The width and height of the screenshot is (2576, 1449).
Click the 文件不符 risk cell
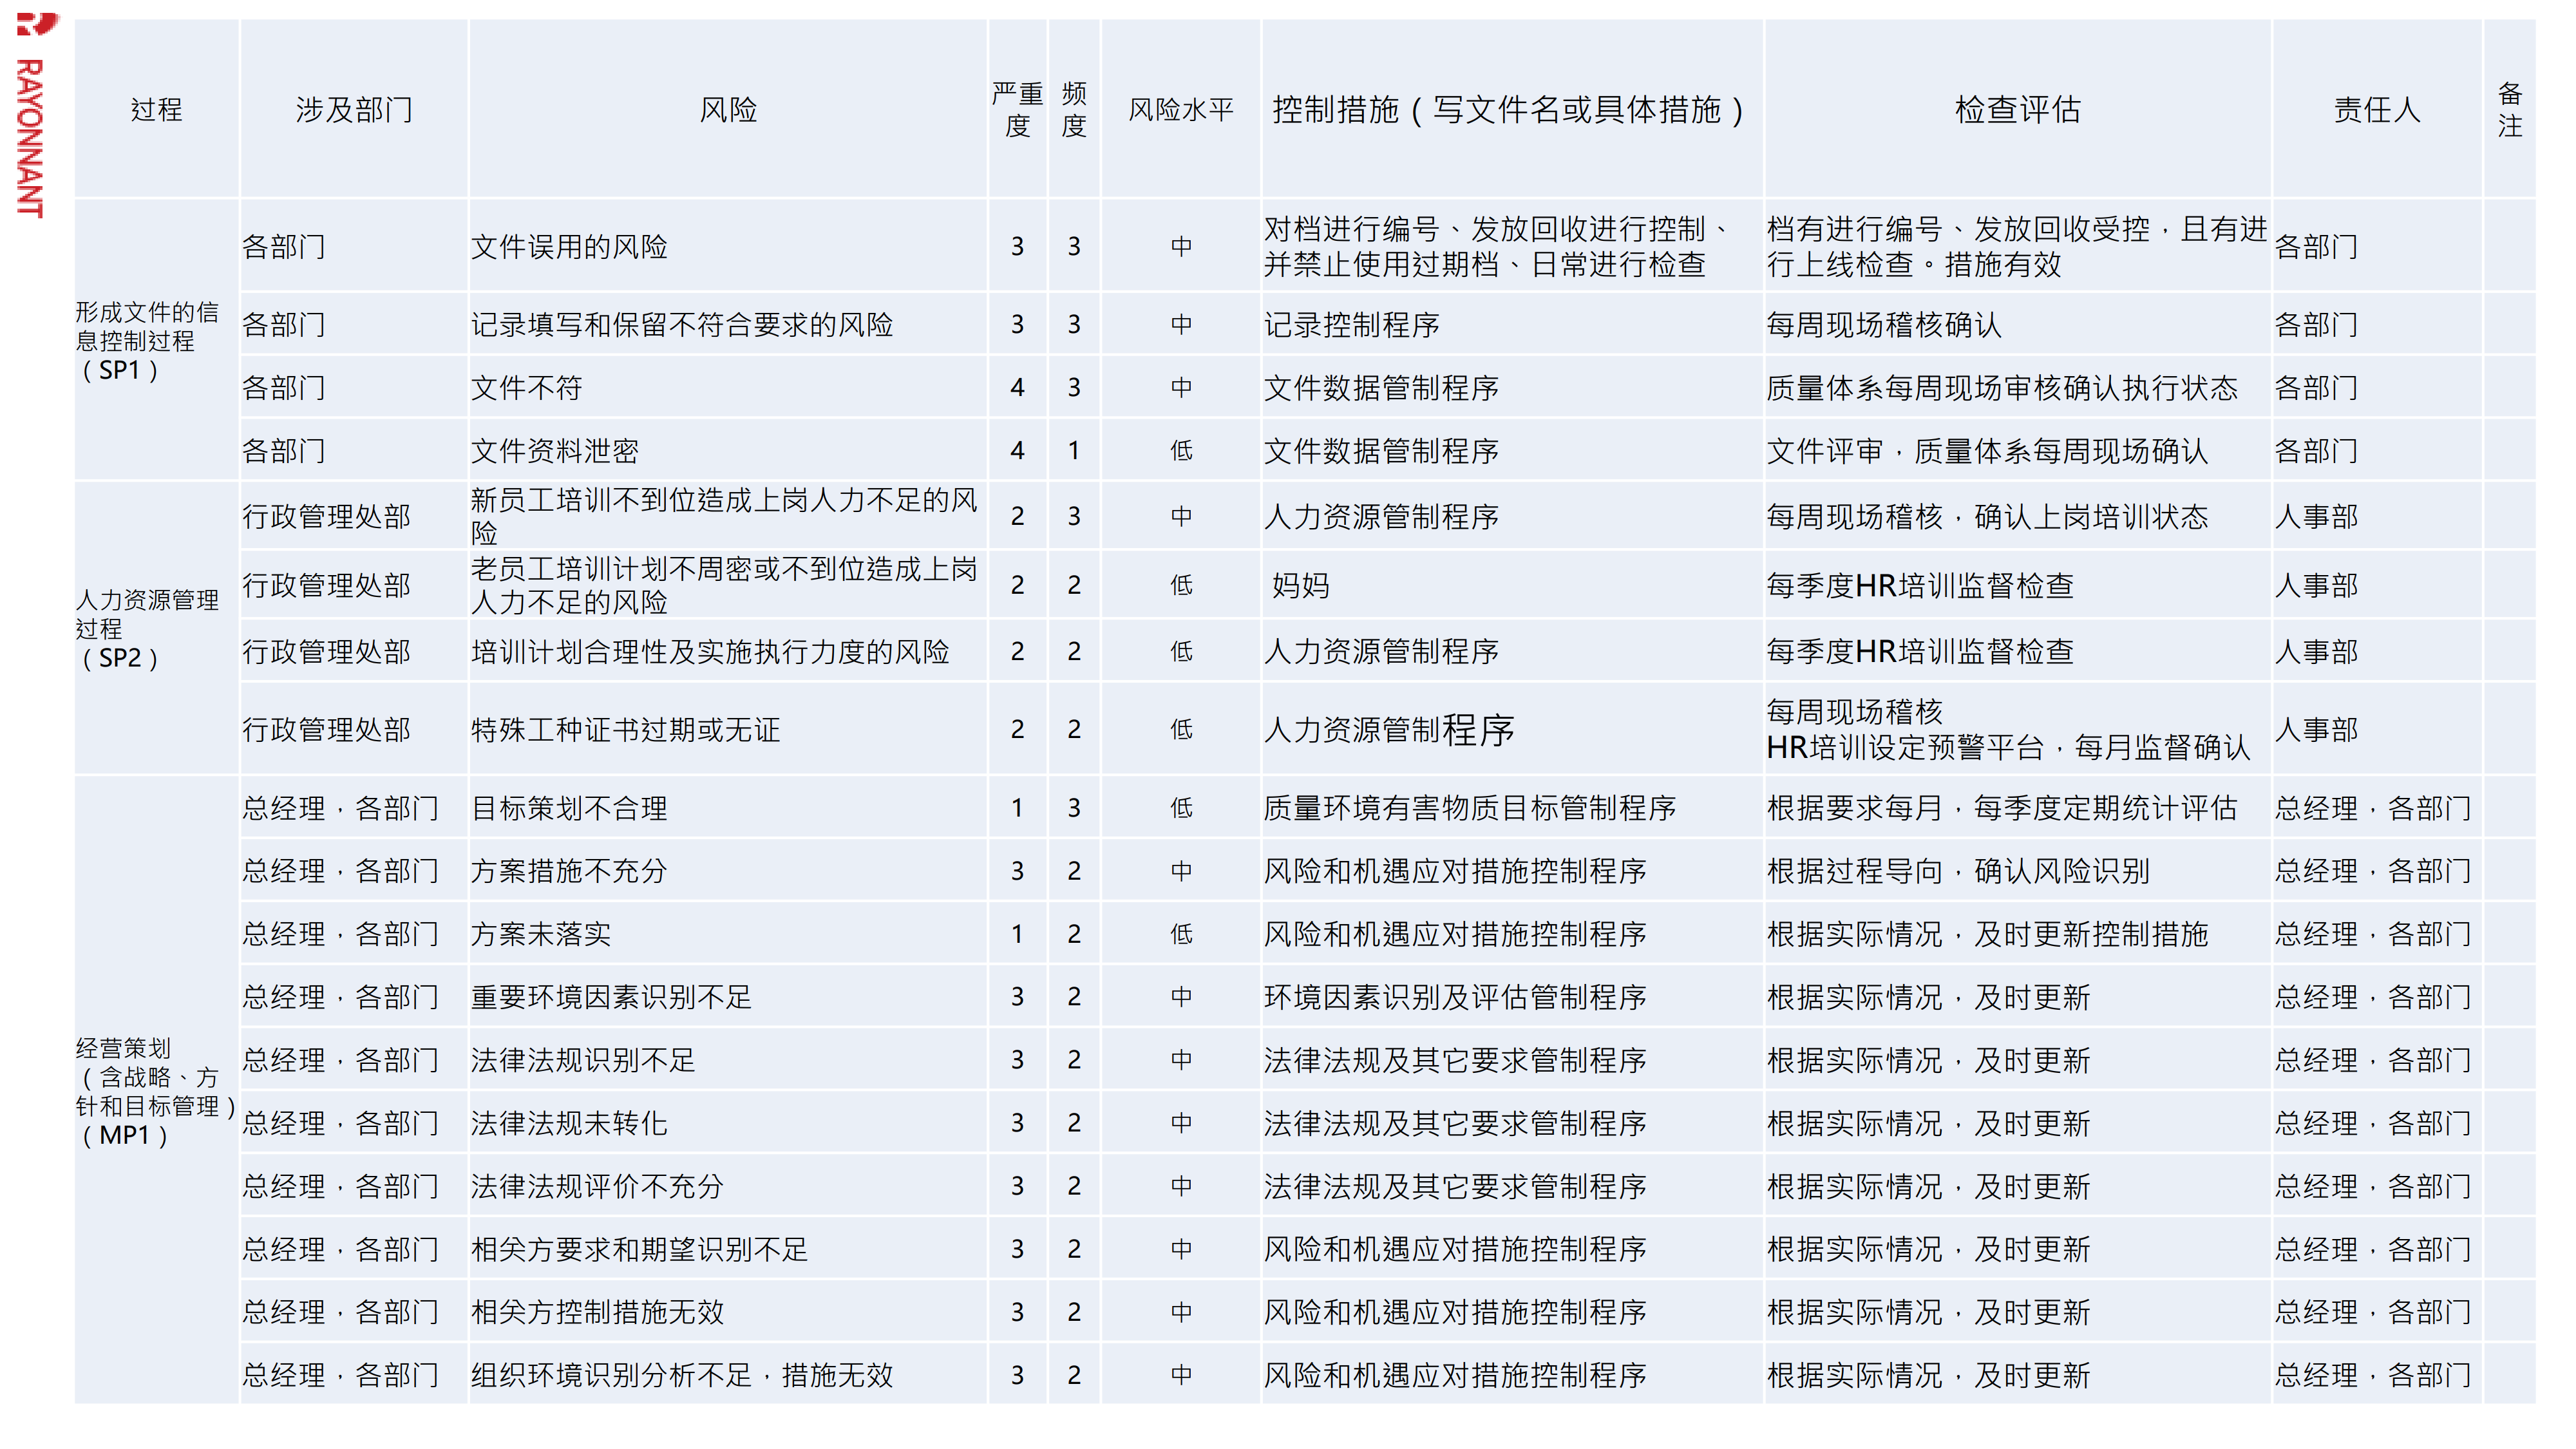coord(728,387)
